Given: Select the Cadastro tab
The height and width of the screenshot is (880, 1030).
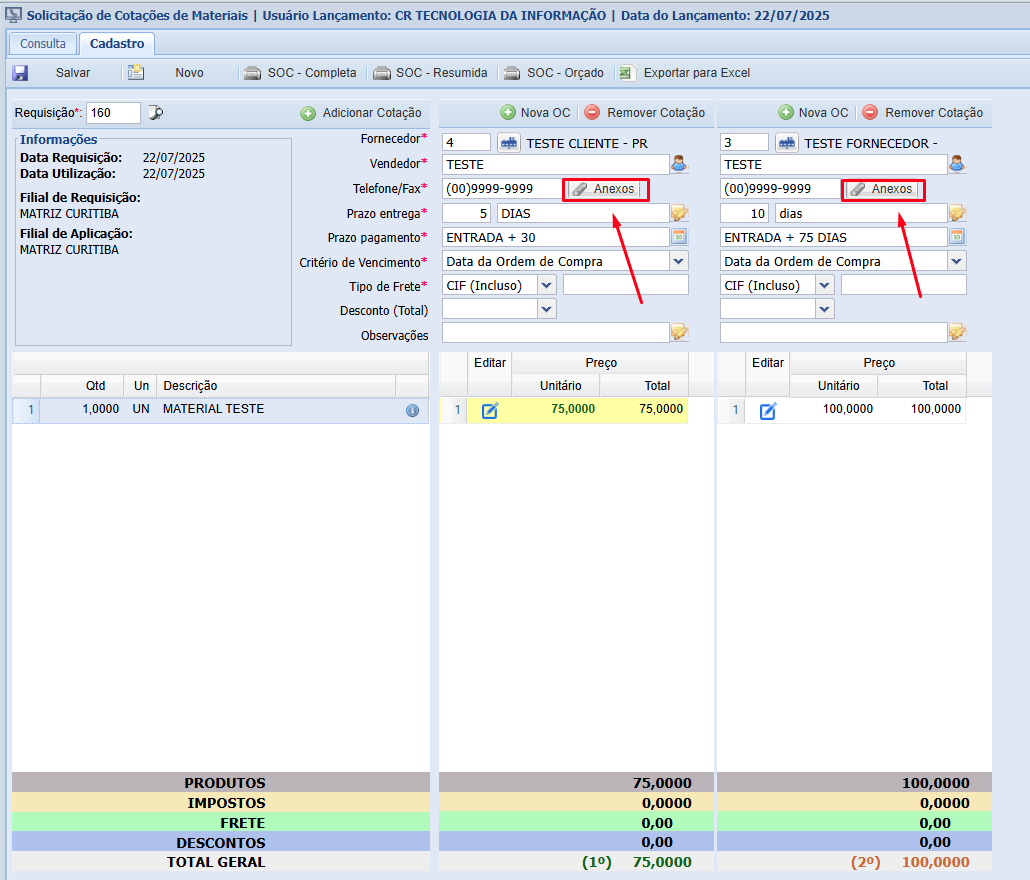Looking at the screenshot, I should click(x=117, y=44).
